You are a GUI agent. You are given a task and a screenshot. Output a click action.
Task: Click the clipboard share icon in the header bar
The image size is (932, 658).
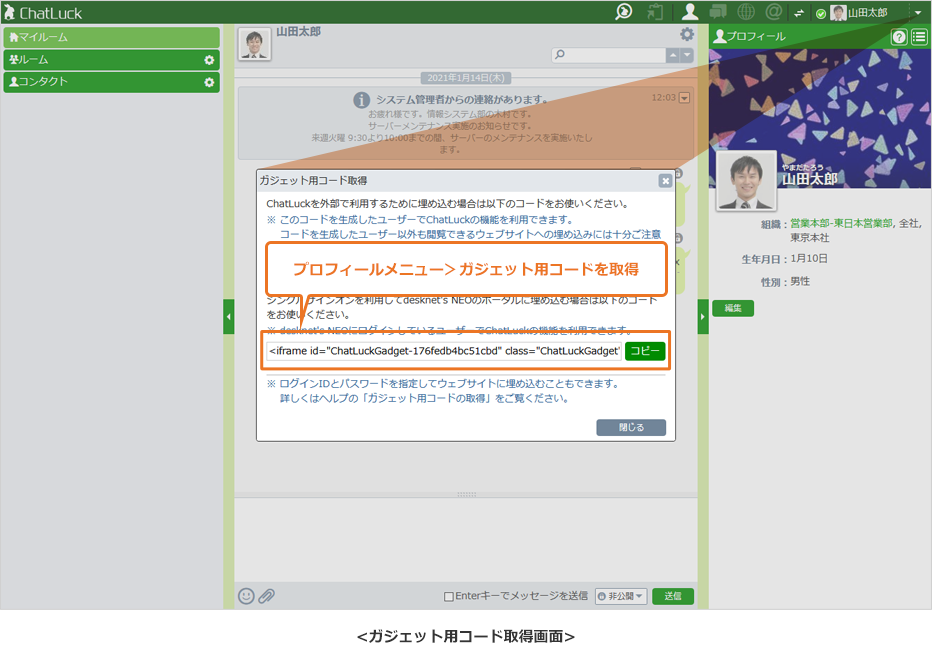pos(655,12)
